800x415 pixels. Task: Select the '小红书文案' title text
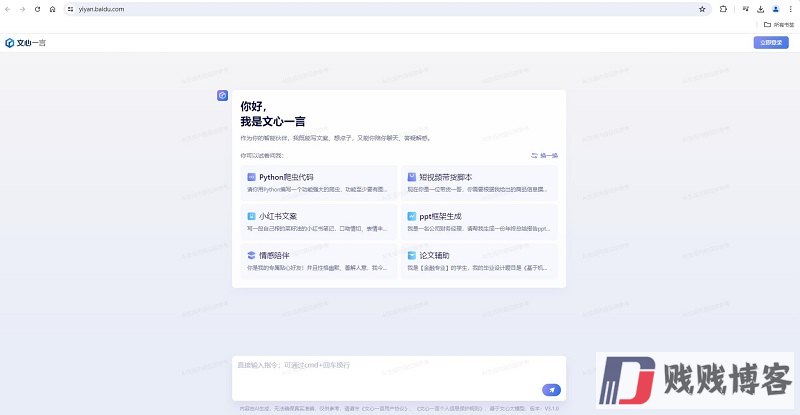click(x=278, y=216)
